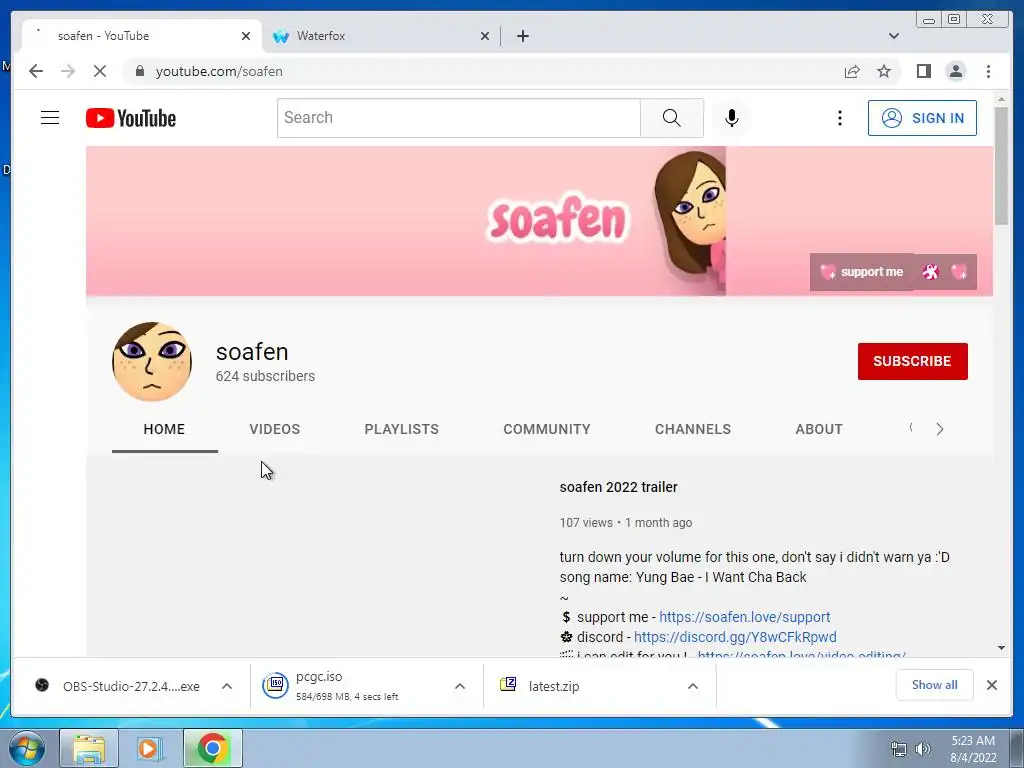Open a new tab with plus
The width and height of the screenshot is (1024, 768).
click(522, 36)
